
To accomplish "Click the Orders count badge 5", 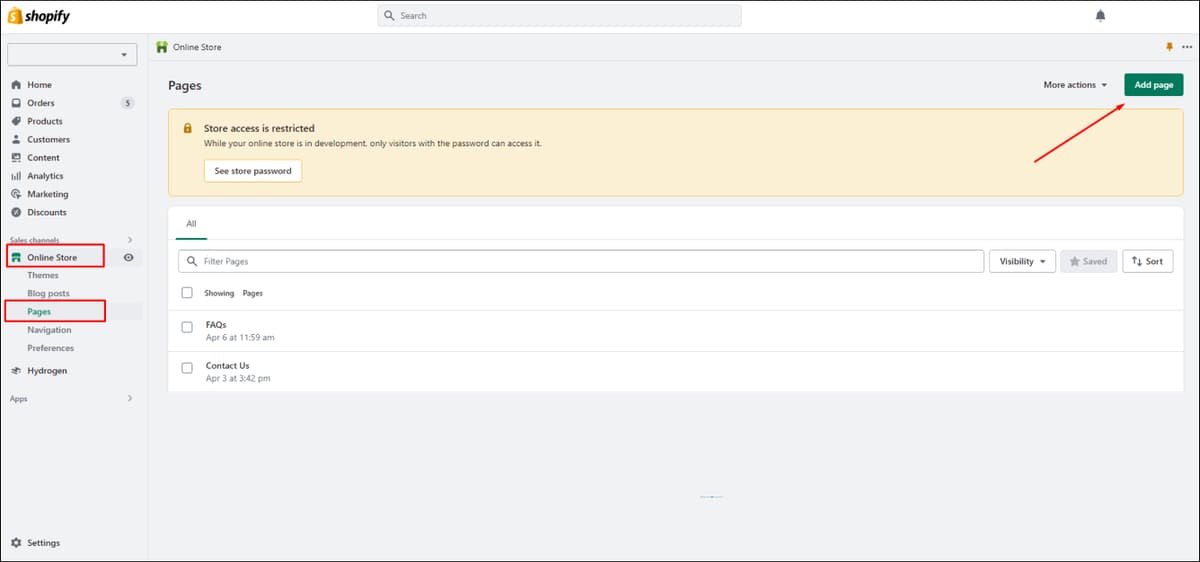I will tap(127, 103).
